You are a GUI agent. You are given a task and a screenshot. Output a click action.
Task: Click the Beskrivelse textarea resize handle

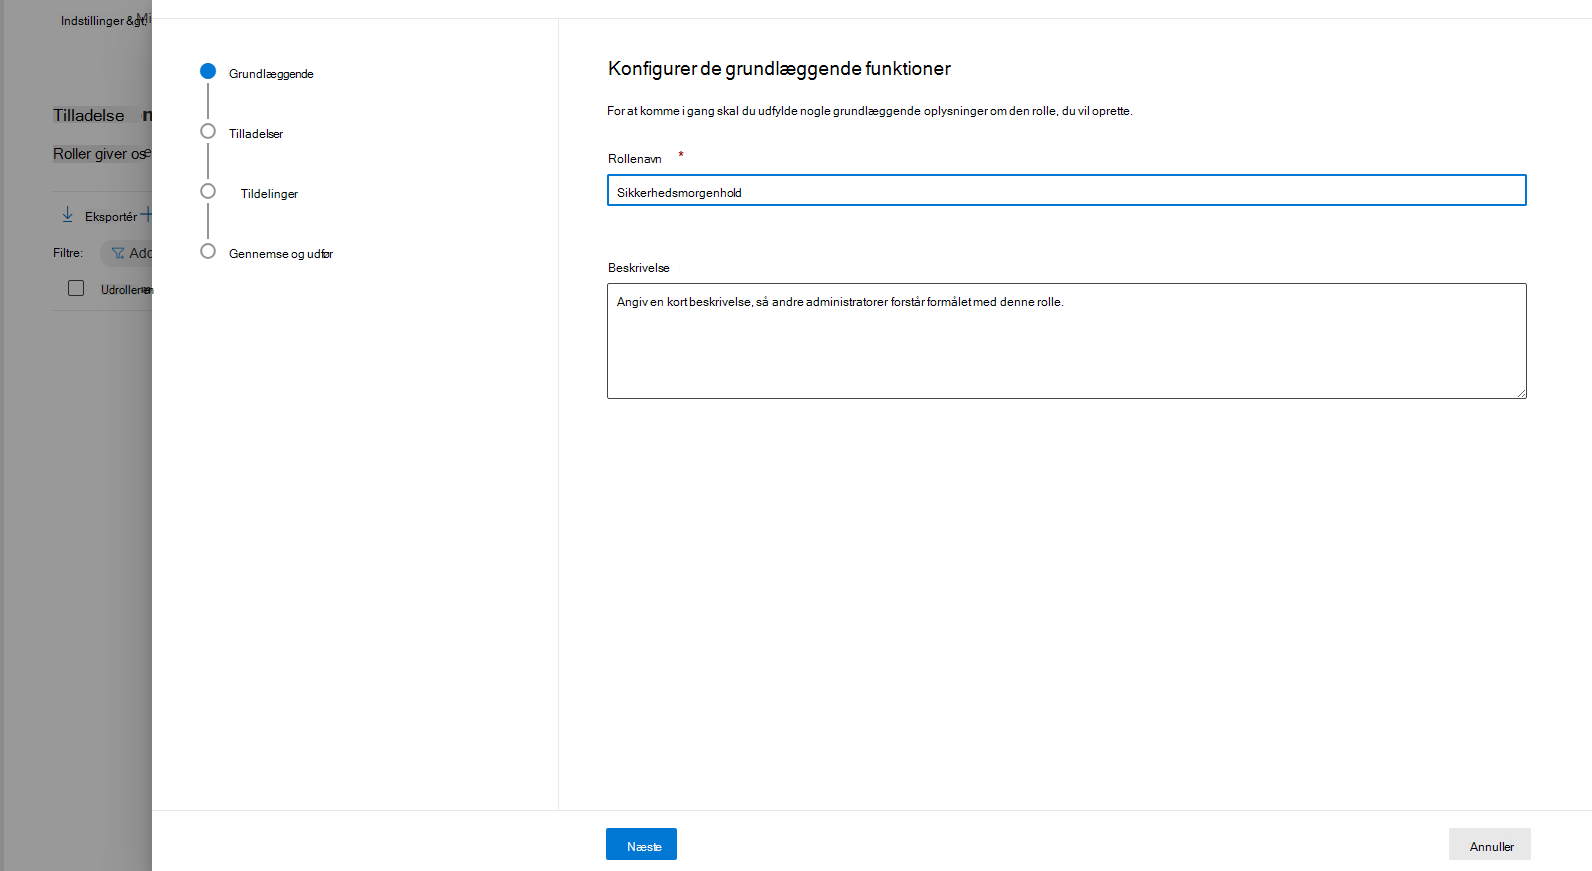tap(1520, 392)
